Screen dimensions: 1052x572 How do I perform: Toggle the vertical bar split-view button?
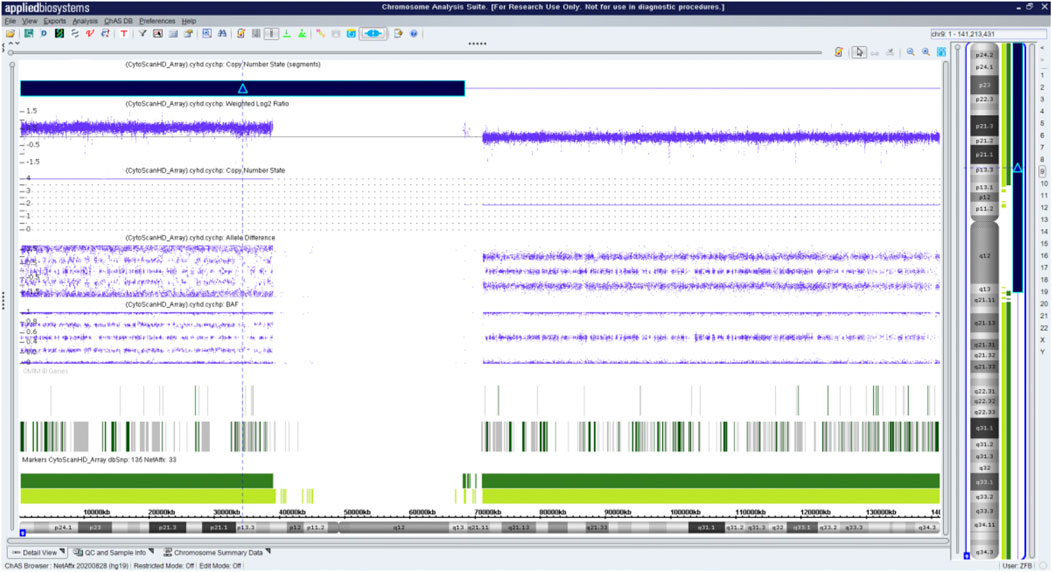point(271,34)
